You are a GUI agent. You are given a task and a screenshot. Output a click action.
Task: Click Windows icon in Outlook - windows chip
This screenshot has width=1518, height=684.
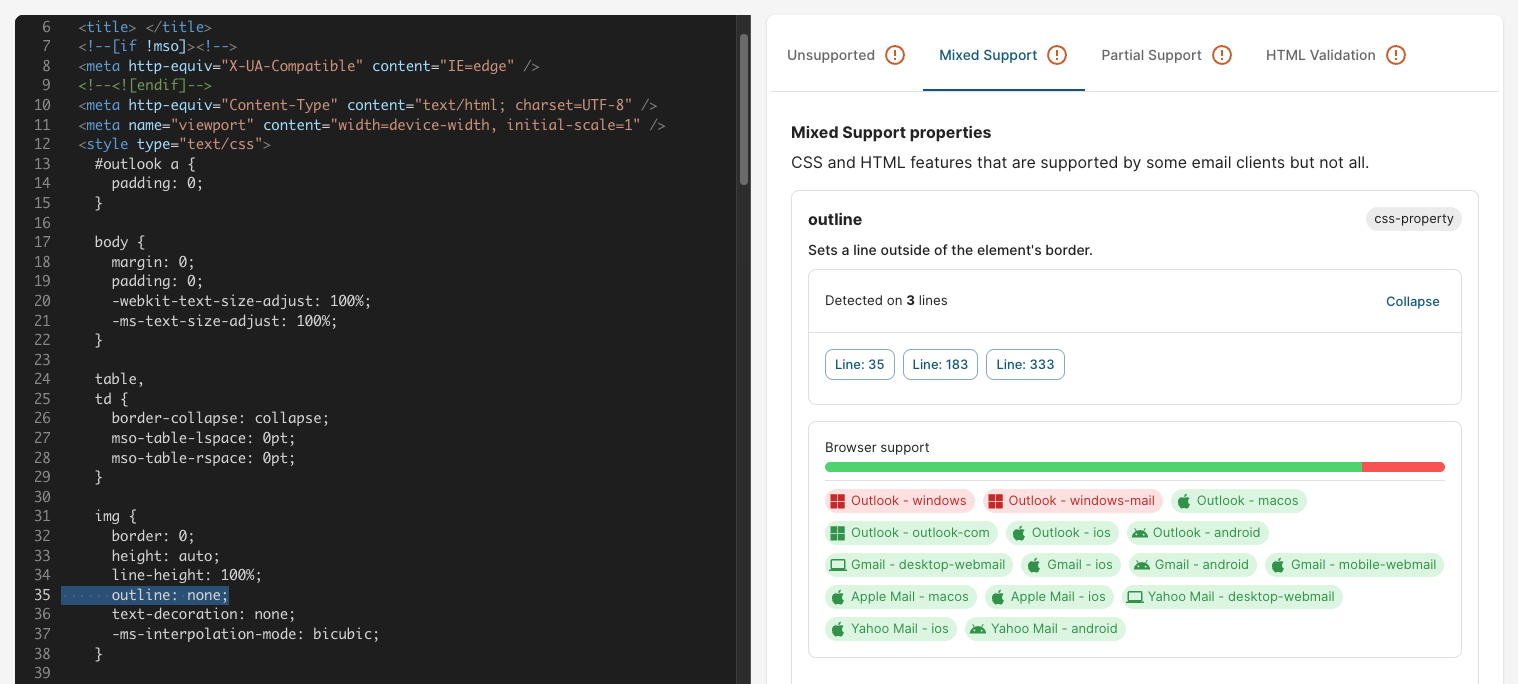(x=838, y=501)
